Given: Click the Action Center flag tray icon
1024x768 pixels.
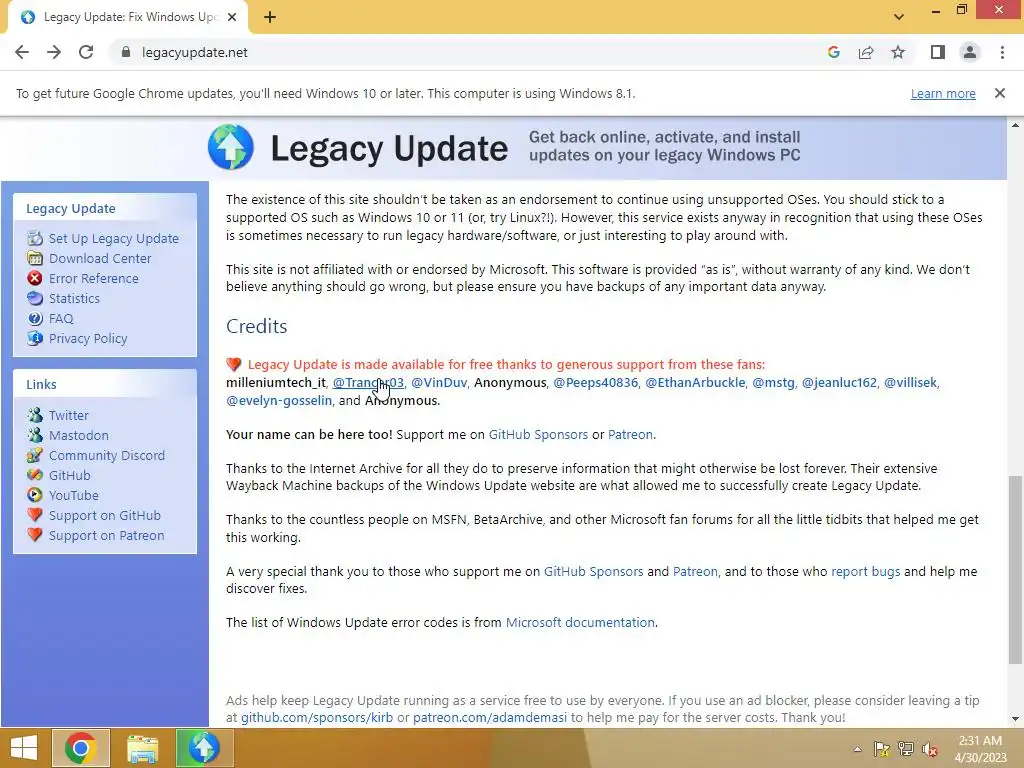Looking at the screenshot, I should (882, 749).
